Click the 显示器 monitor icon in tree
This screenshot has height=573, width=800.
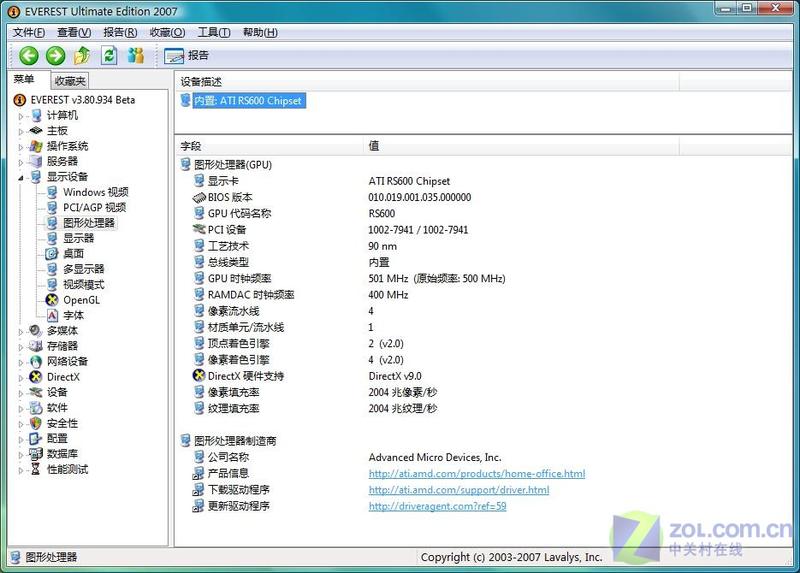tap(52, 238)
